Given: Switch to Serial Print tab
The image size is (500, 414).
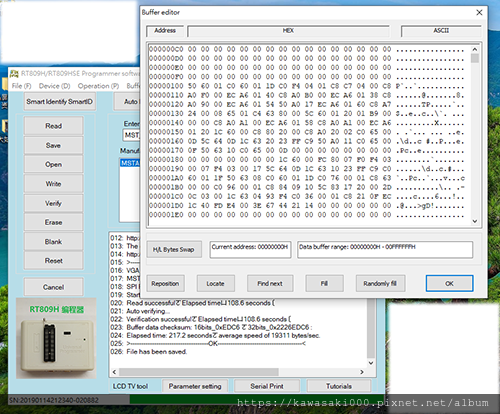Looking at the screenshot, I should [x=267, y=386].
